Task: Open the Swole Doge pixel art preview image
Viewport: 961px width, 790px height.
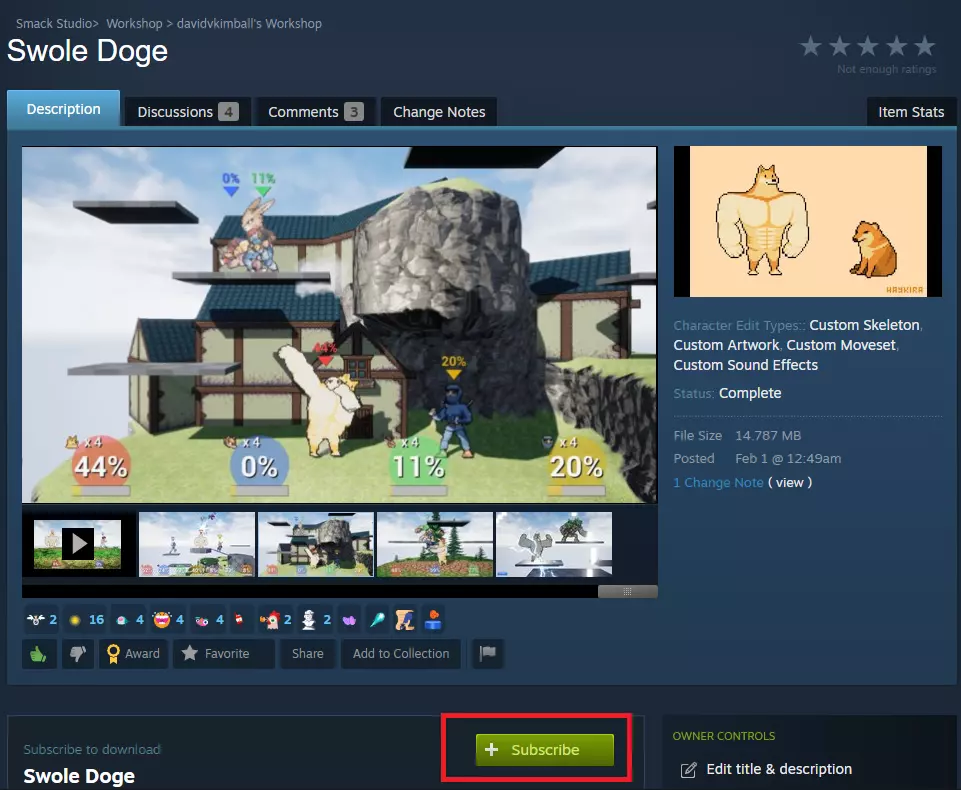Action: (x=808, y=221)
